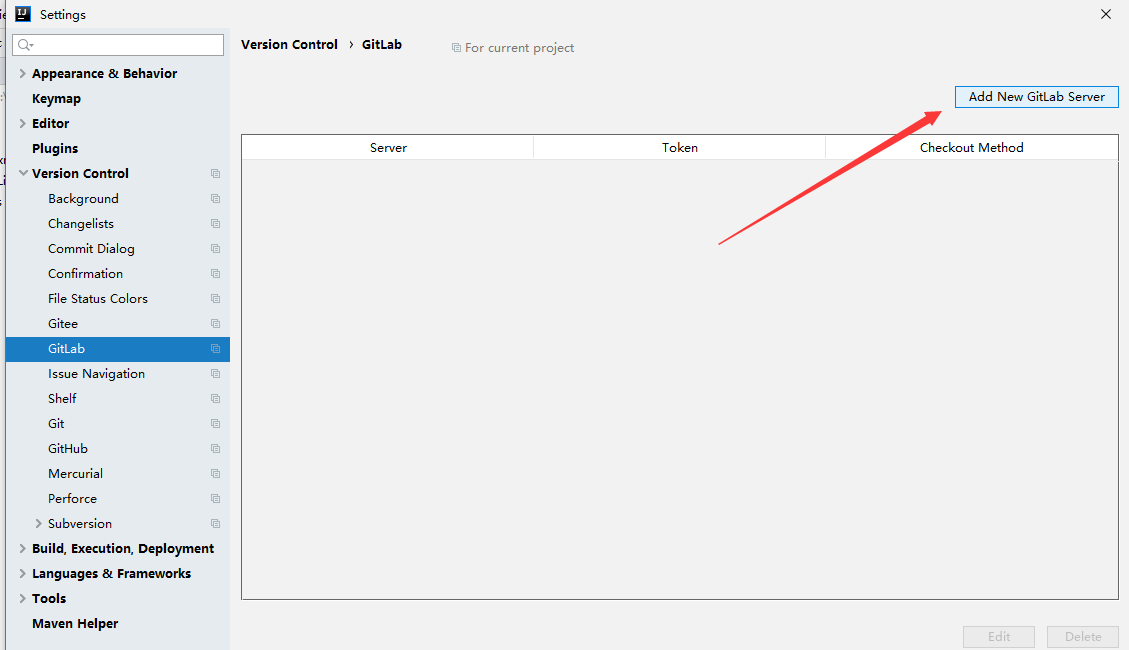
Task: Expand Build, Execution, Deployment section
Action: pyautogui.click(x=22, y=549)
